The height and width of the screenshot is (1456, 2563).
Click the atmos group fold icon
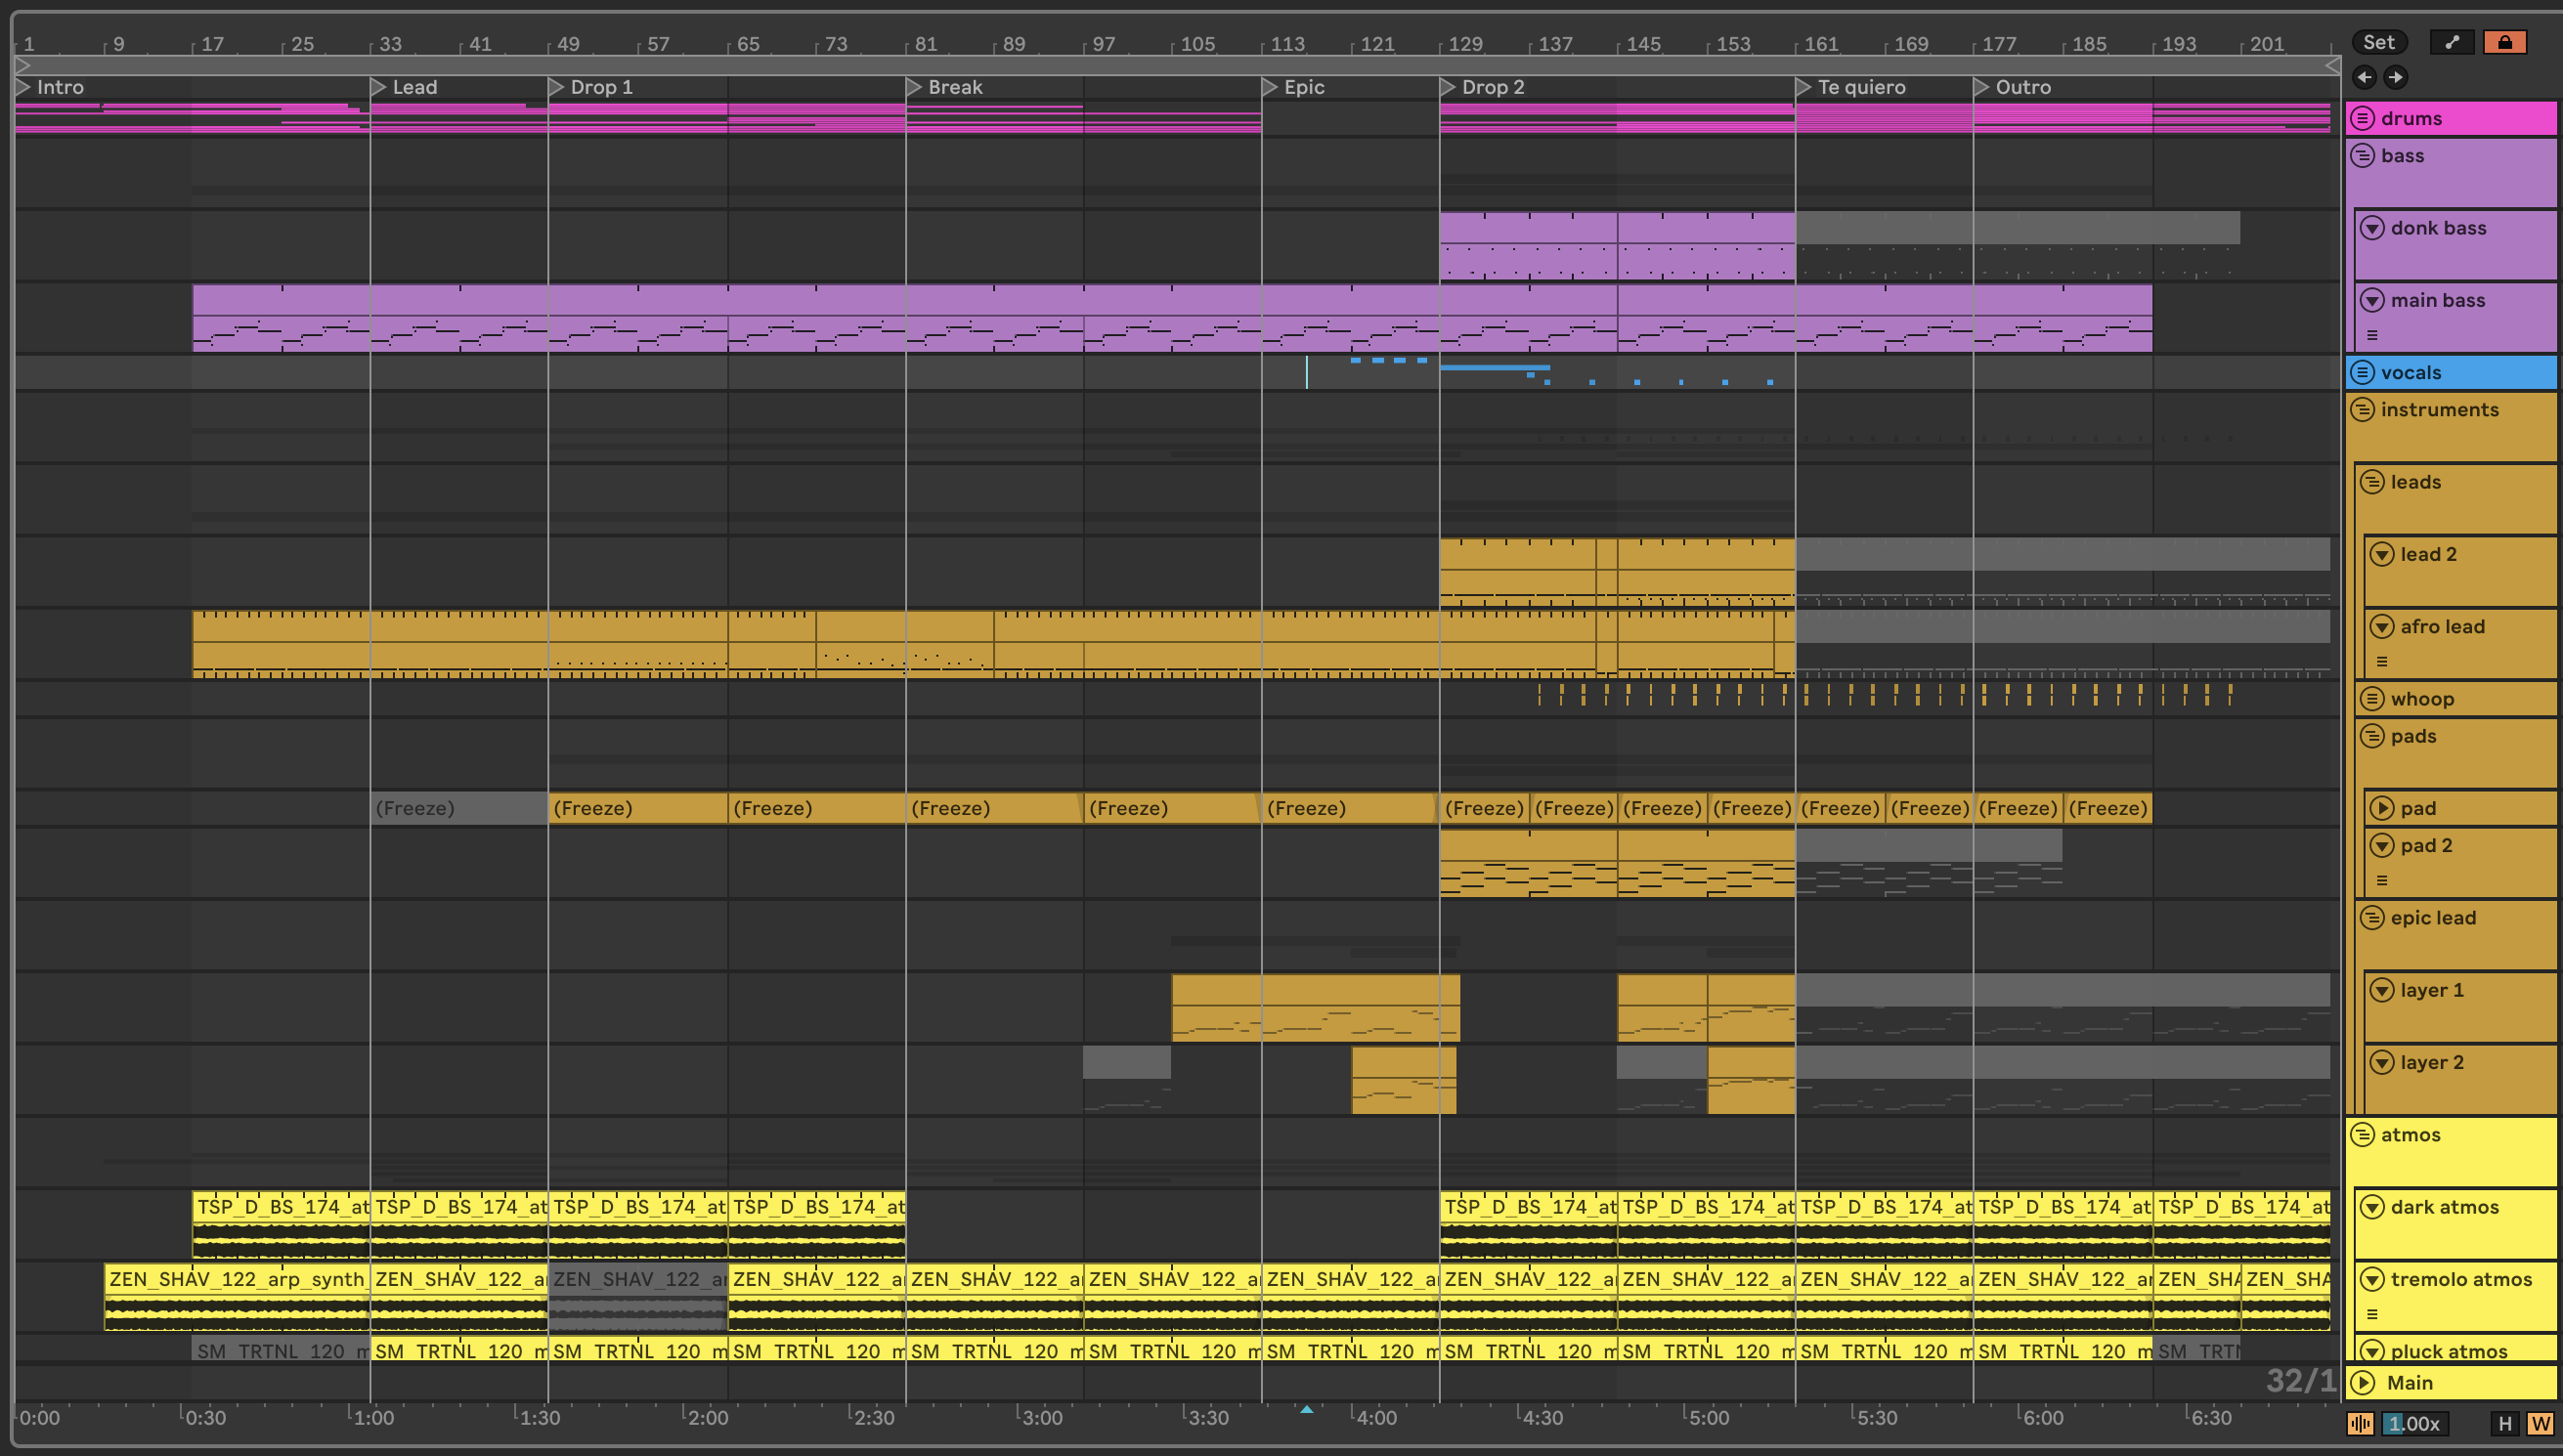[x=2362, y=1134]
